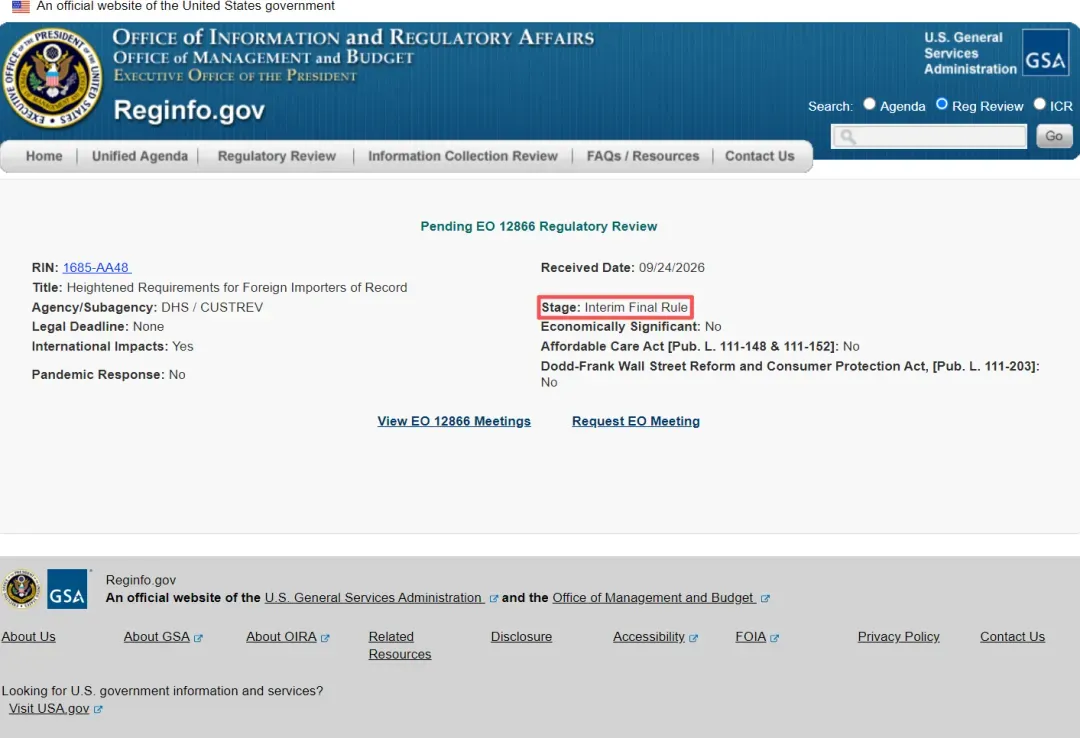Open Contact Us in navigation bar

click(760, 156)
